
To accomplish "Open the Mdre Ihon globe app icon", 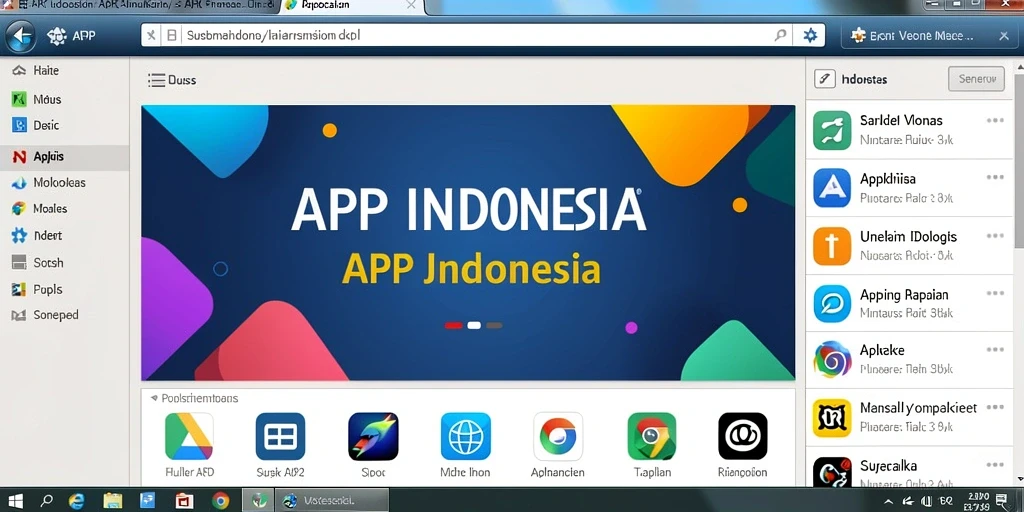I will tap(466, 436).
